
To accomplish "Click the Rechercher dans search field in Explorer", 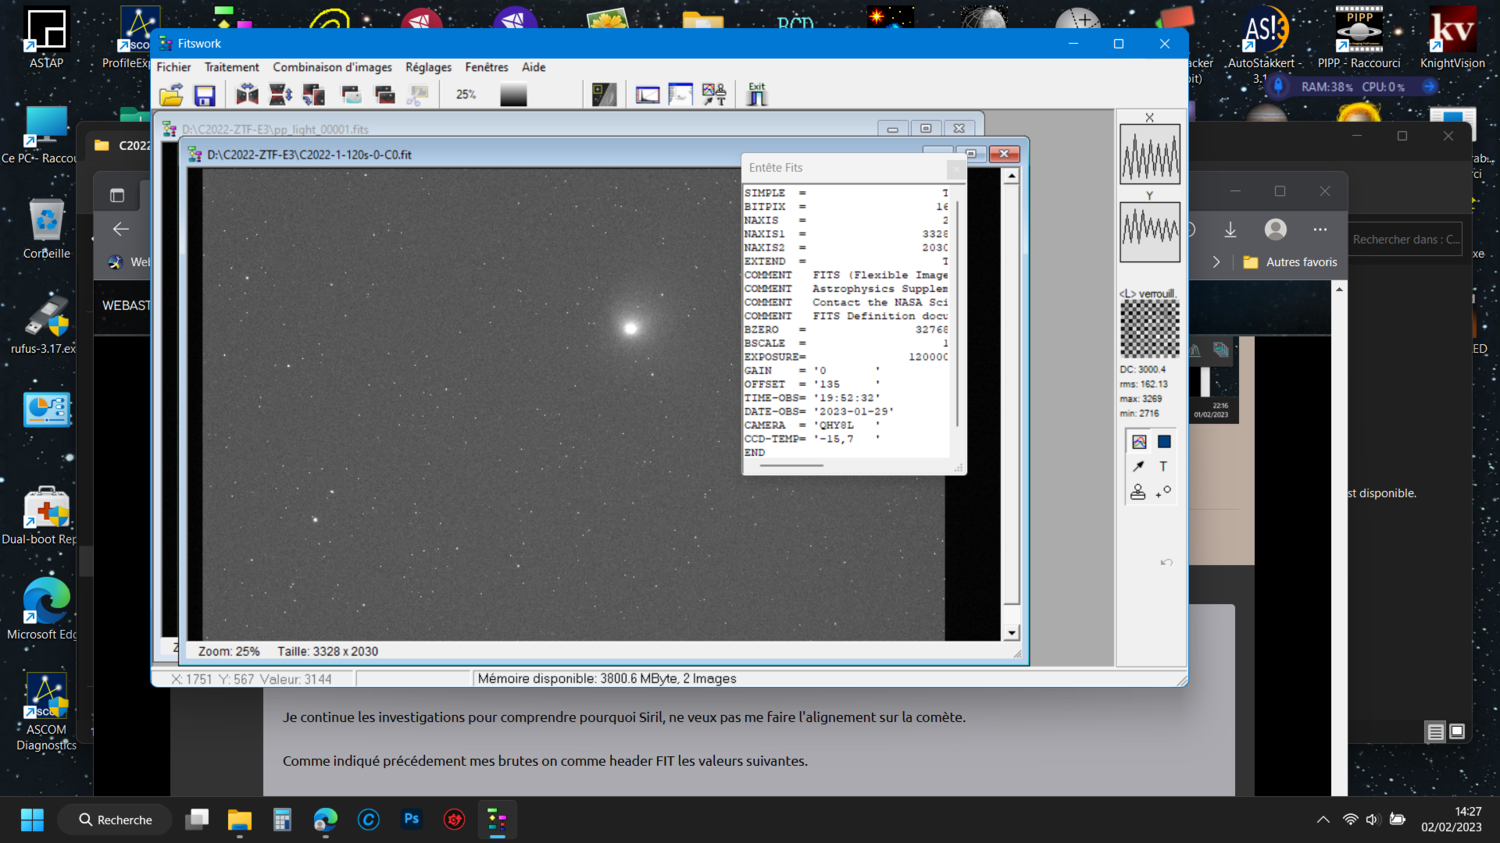I will (1406, 239).
